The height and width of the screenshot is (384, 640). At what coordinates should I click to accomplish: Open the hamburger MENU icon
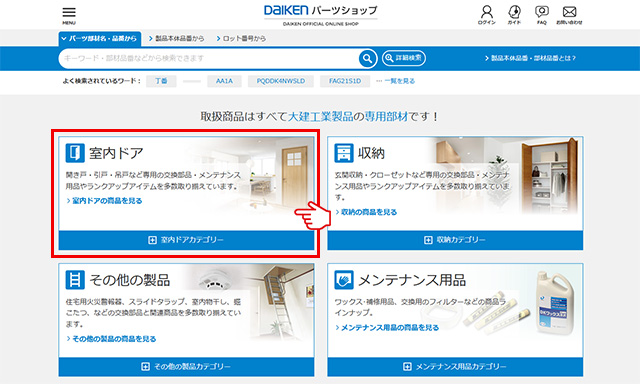(x=69, y=16)
